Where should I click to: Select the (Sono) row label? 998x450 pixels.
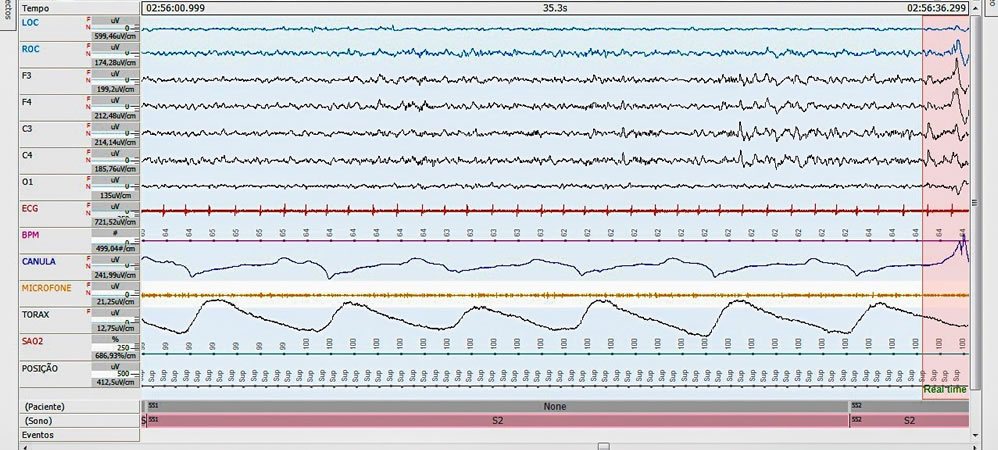(x=40, y=421)
